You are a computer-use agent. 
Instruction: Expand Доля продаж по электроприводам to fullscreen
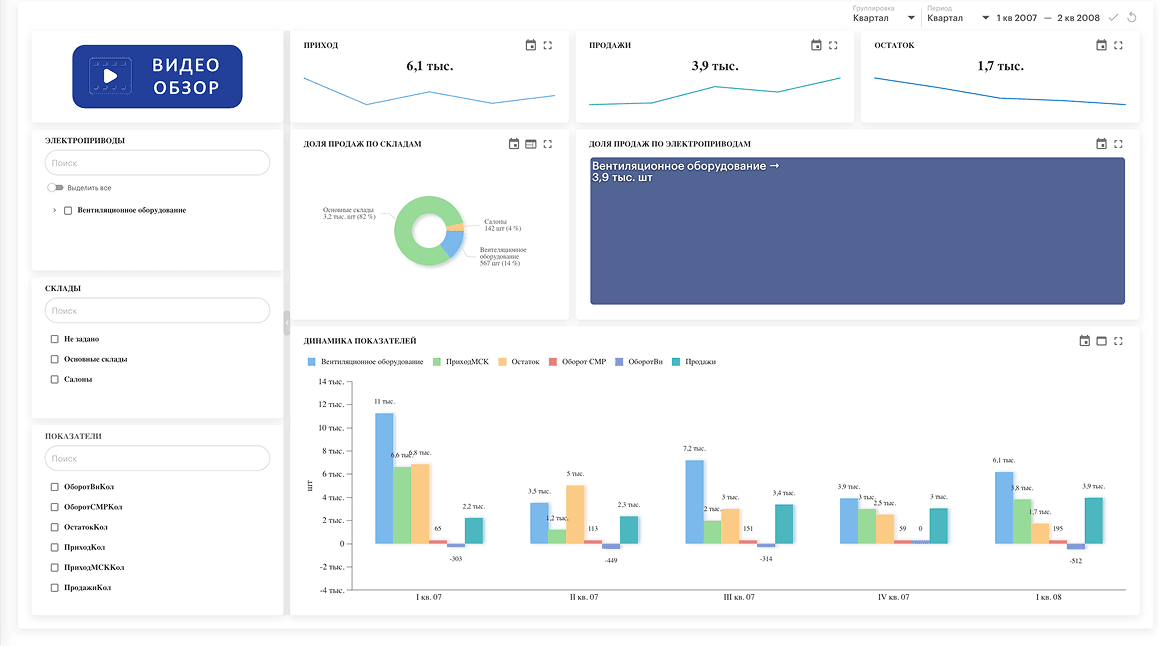(1119, 144)
